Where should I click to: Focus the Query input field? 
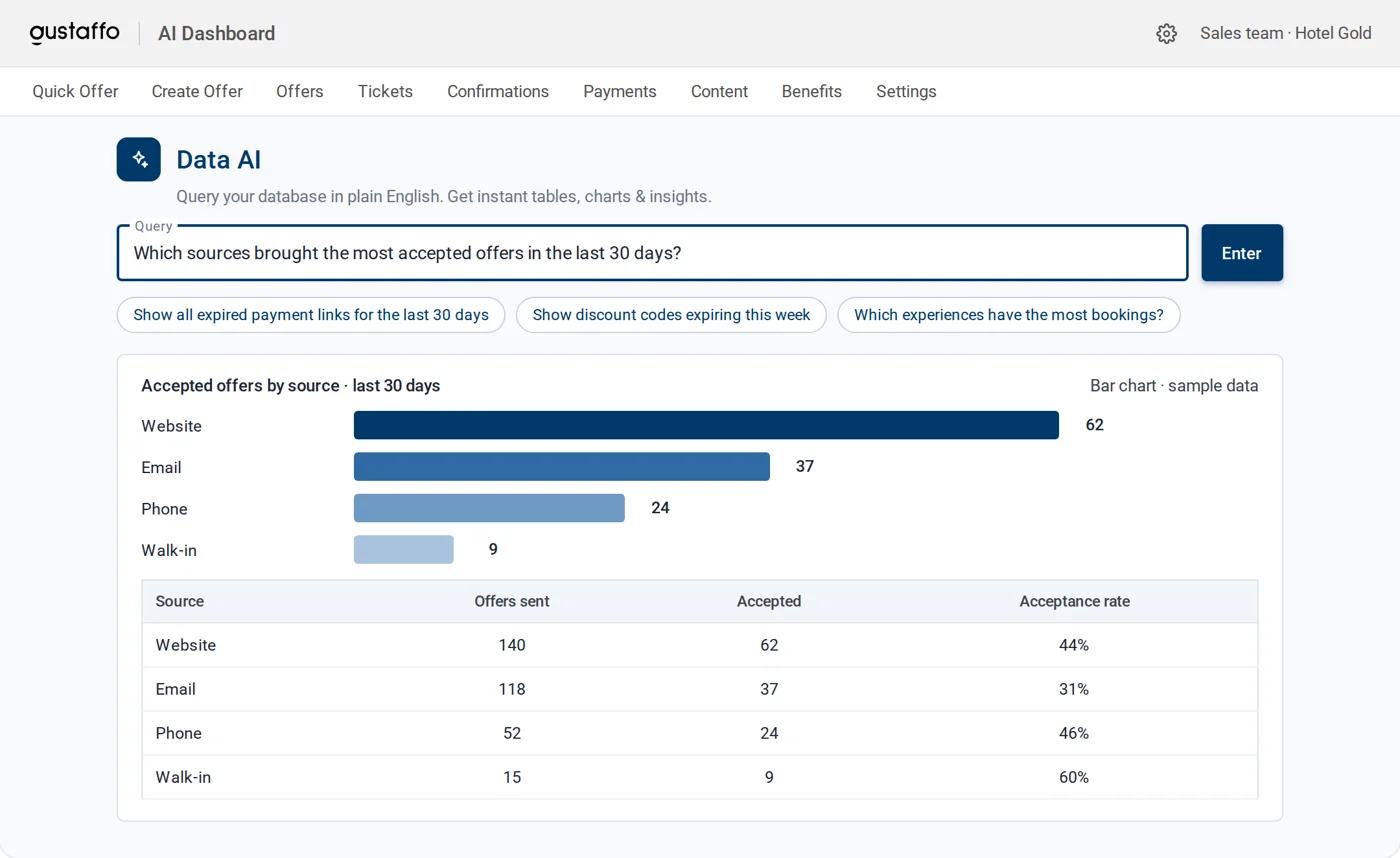point(652,253)
